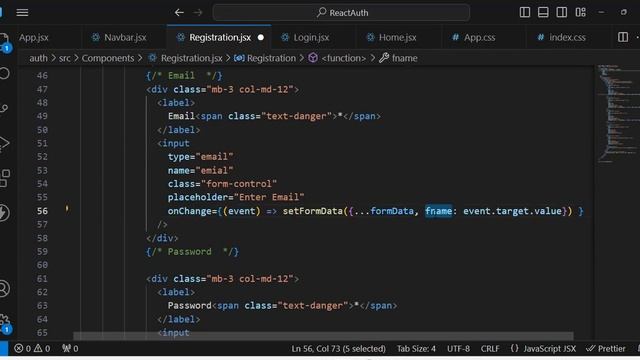The image size is (640, 360).
Task: Click the minimap code overview
Action: click(617, 113)
